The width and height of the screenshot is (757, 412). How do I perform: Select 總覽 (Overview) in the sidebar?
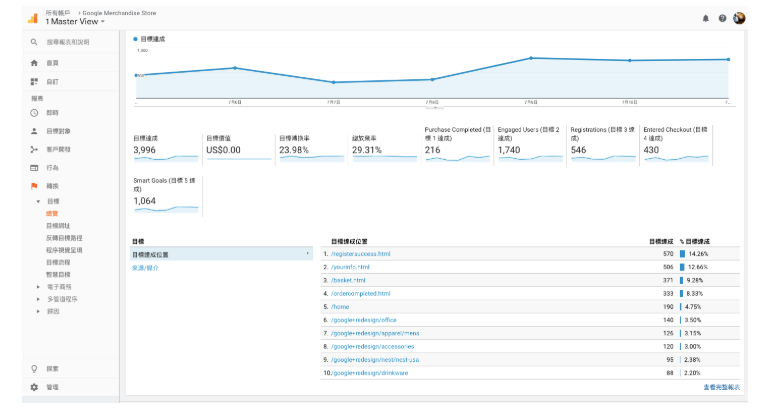pyautogui.click(x=52, y=213)
